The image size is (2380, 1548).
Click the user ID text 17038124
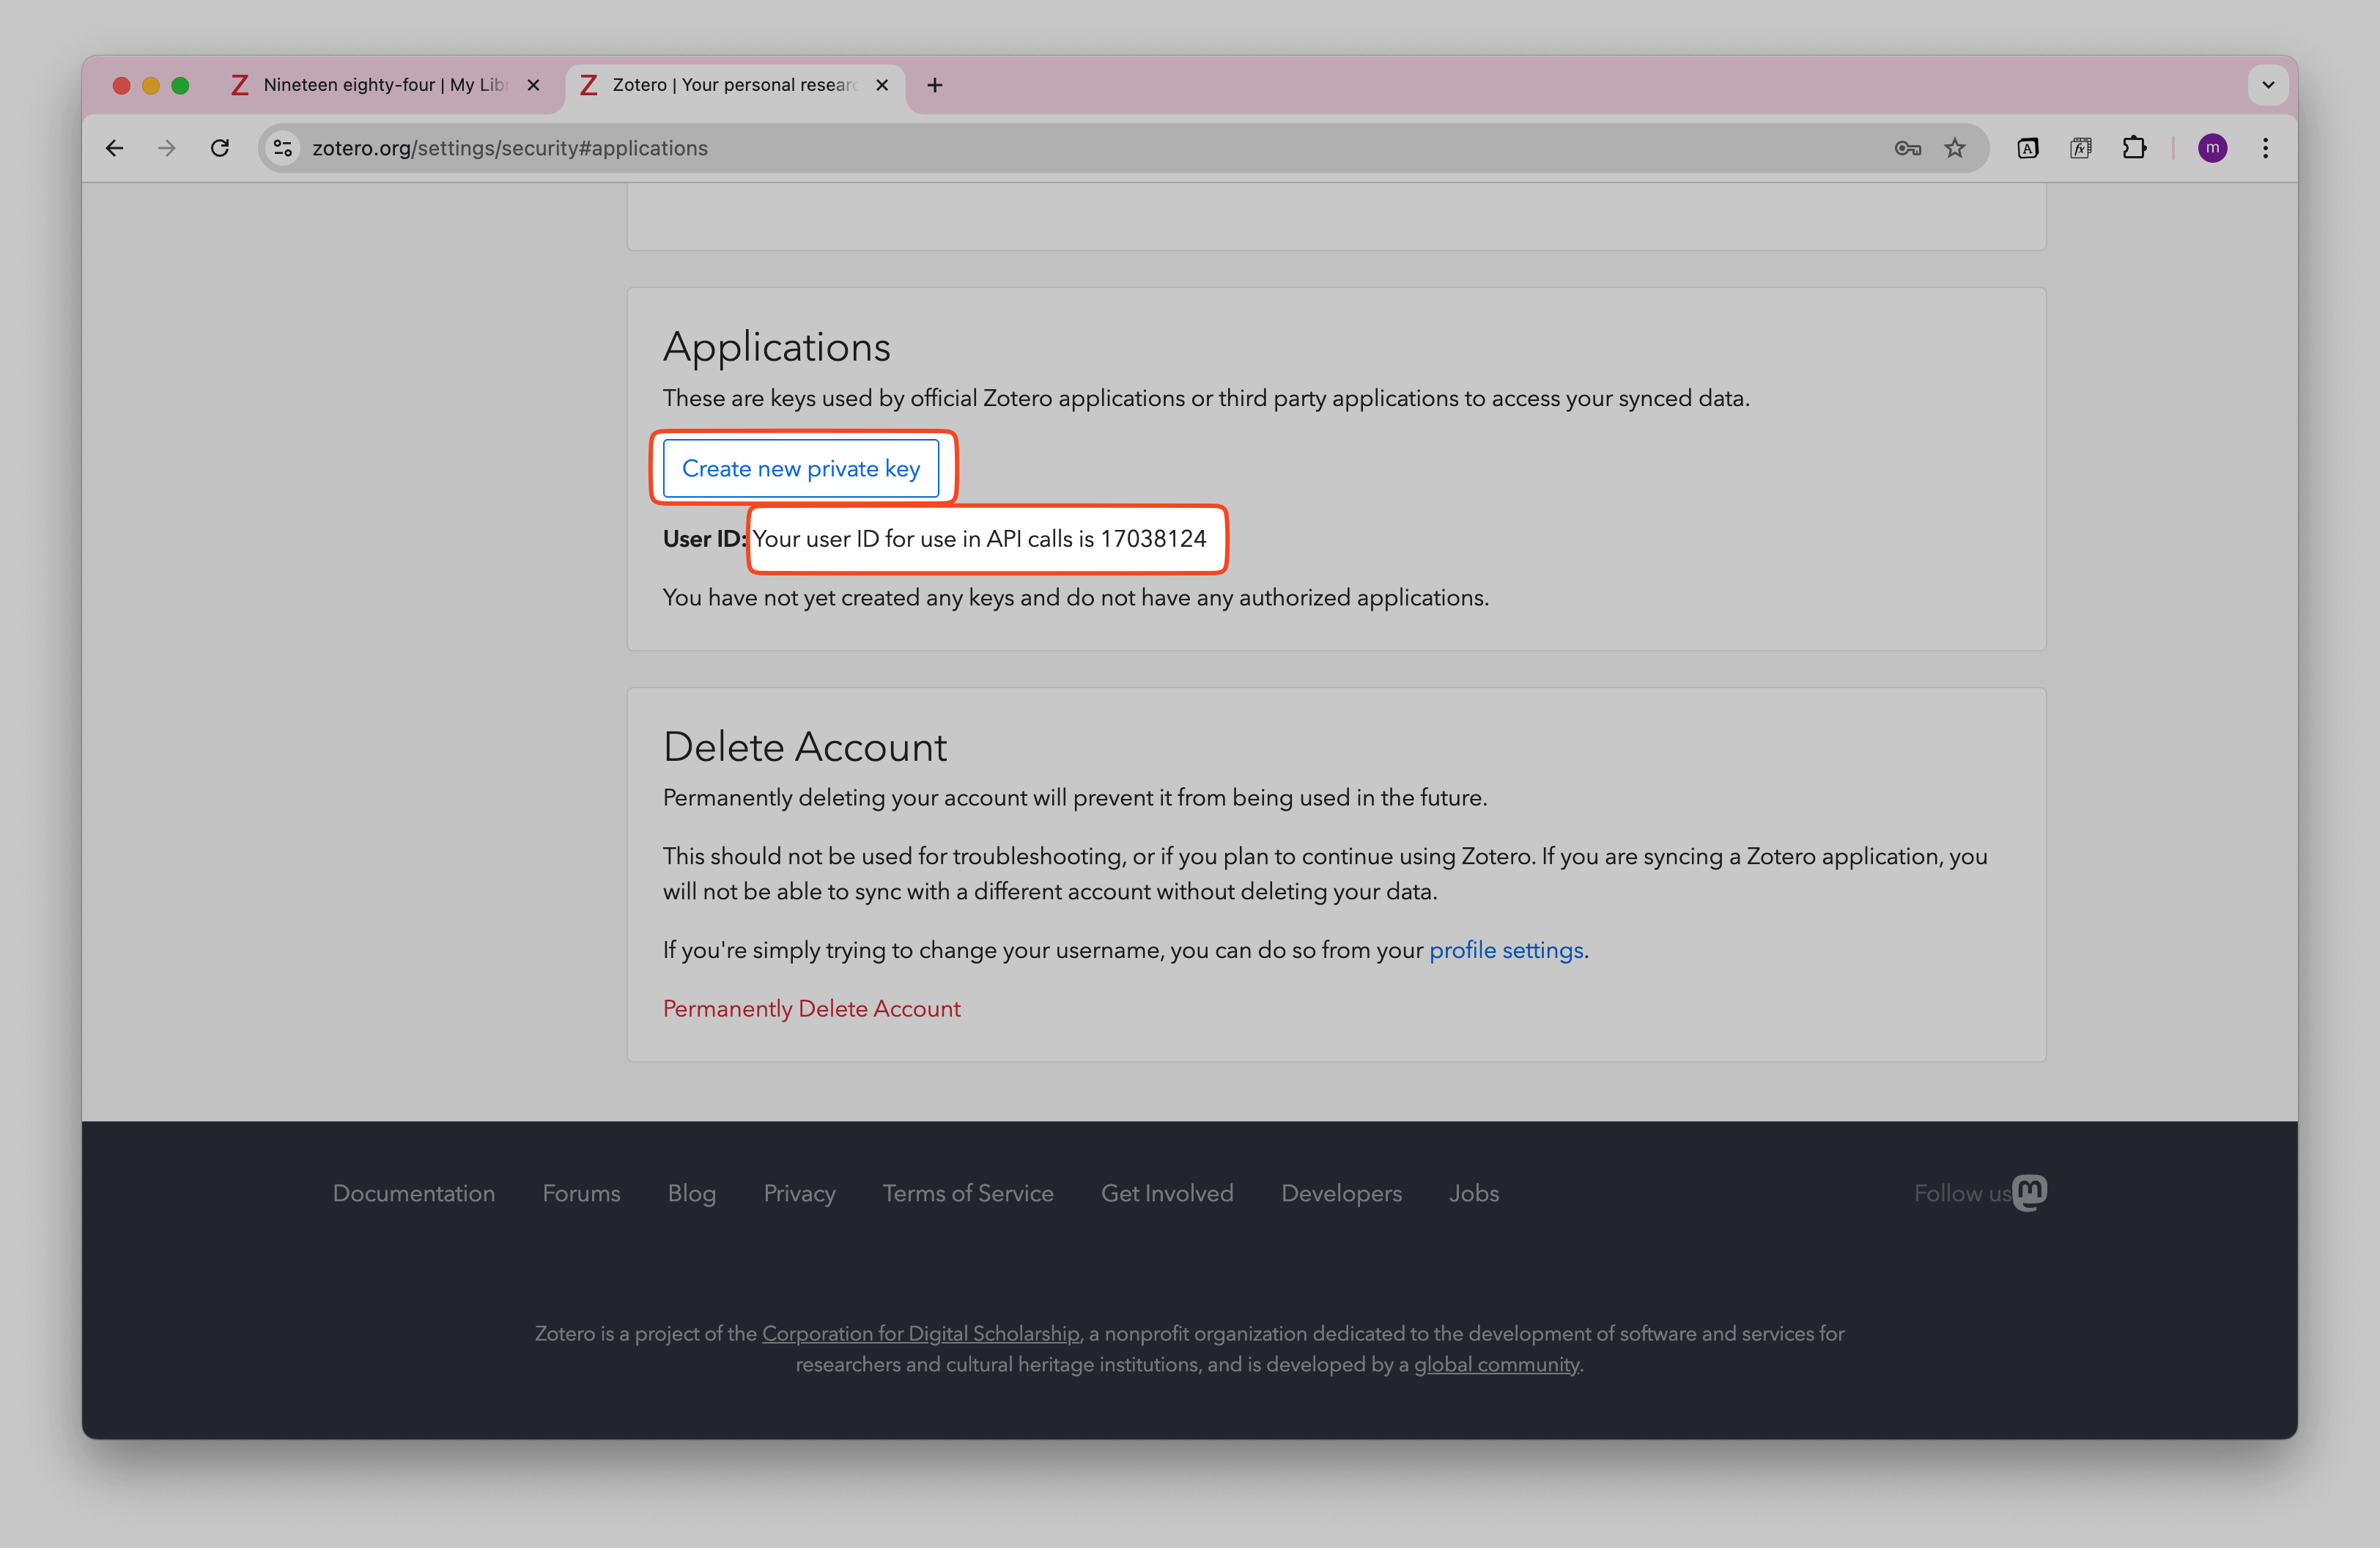point(1153,538)
